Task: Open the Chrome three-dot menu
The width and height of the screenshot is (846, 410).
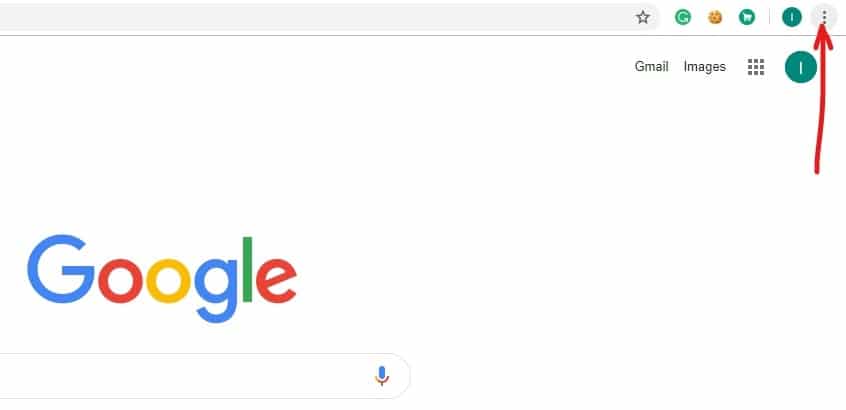Action: pyautogui.click(x=824, y=17)
